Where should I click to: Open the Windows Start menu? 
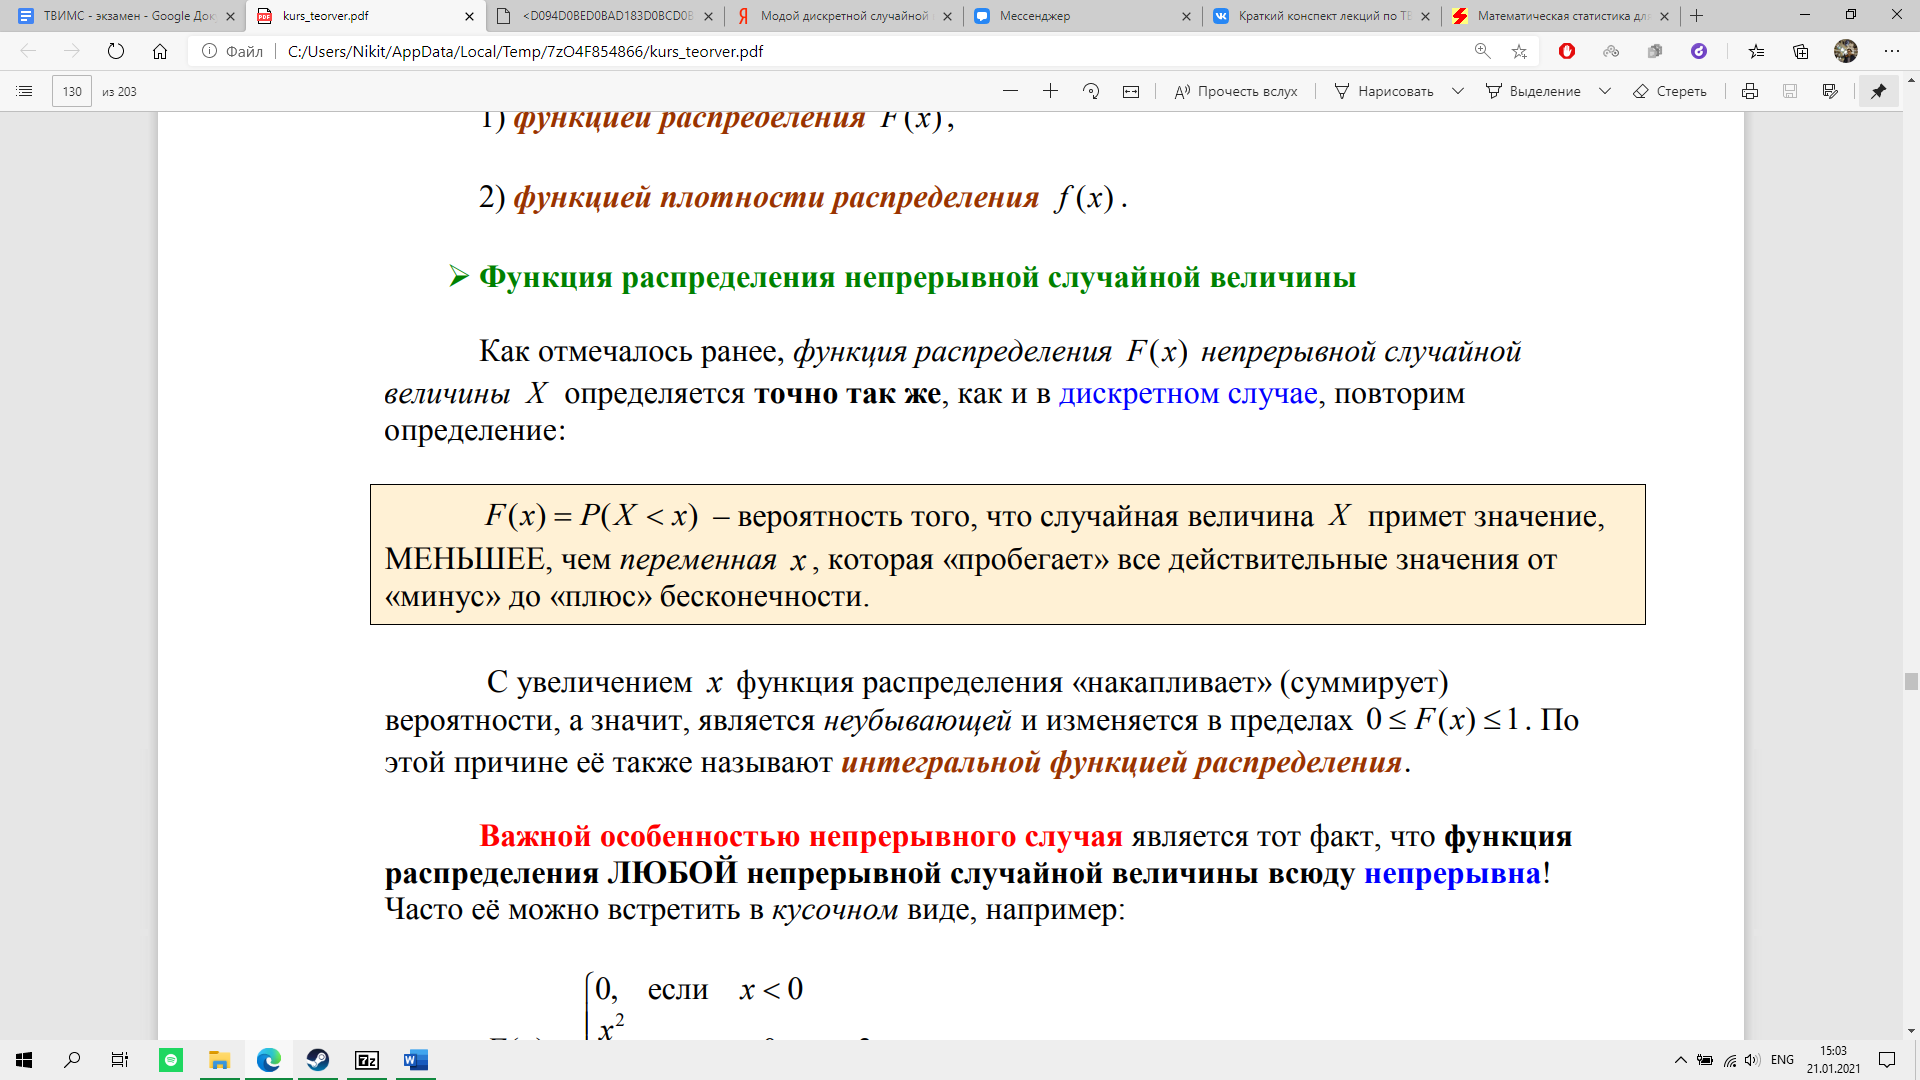[x=24, y=1060]
